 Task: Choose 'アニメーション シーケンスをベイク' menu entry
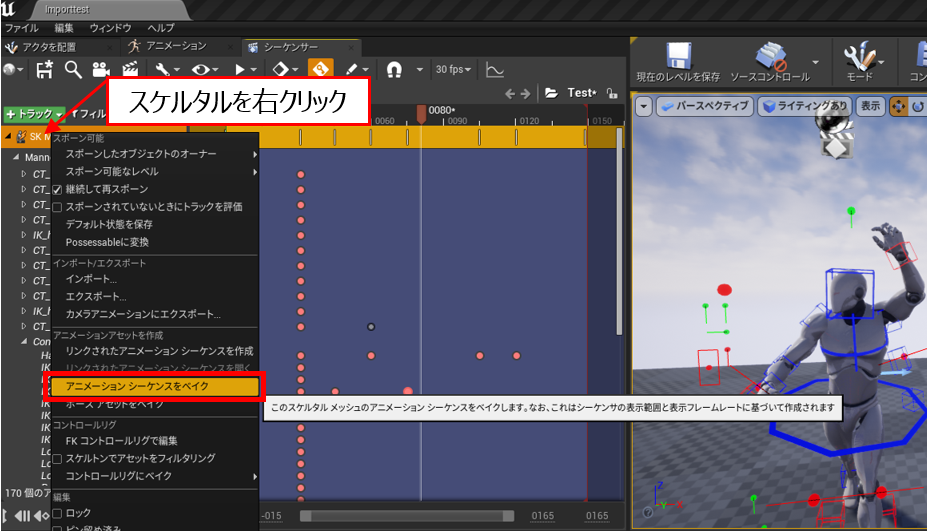point(155,387)
